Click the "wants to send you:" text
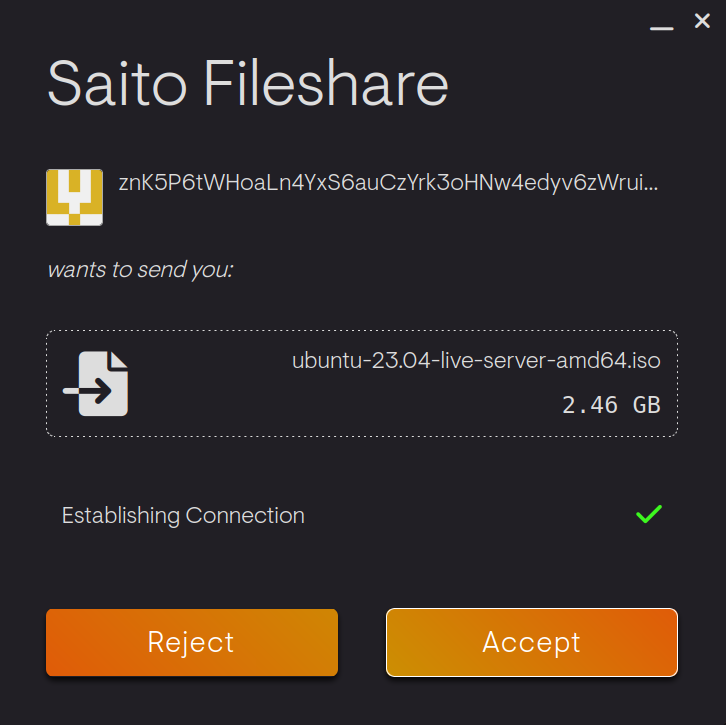Viewport: 726px width, 725px height. point(140,269)
